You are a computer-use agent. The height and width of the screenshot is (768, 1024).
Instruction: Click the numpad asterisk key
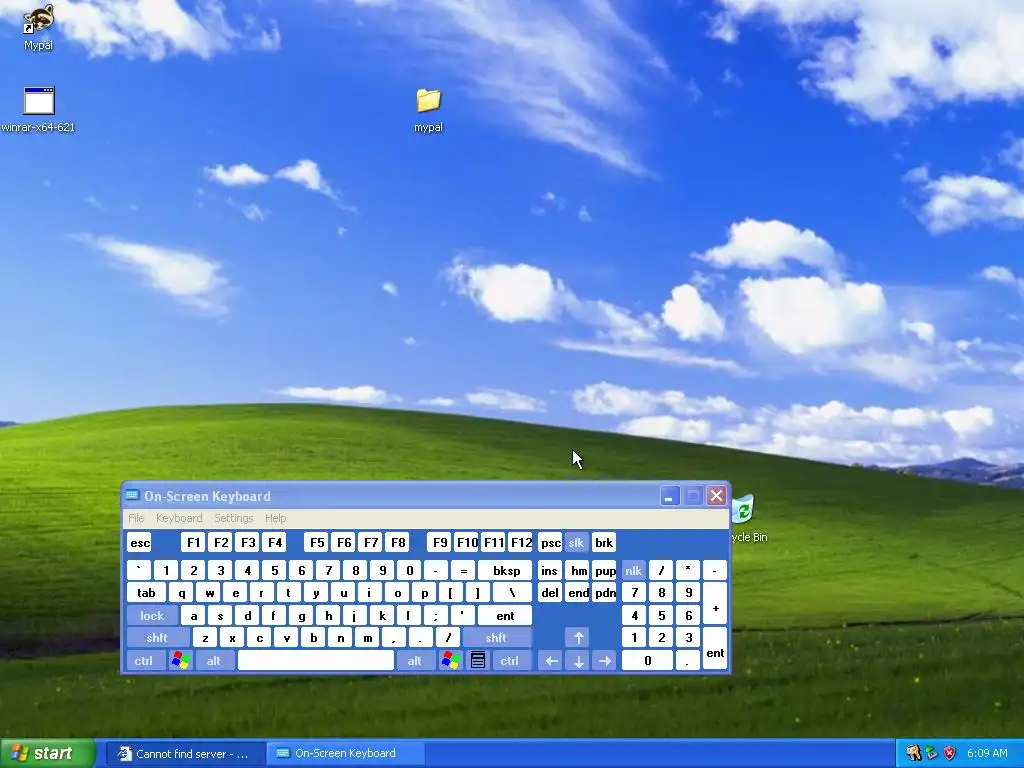pyautogui.click(x=688, y=570)
